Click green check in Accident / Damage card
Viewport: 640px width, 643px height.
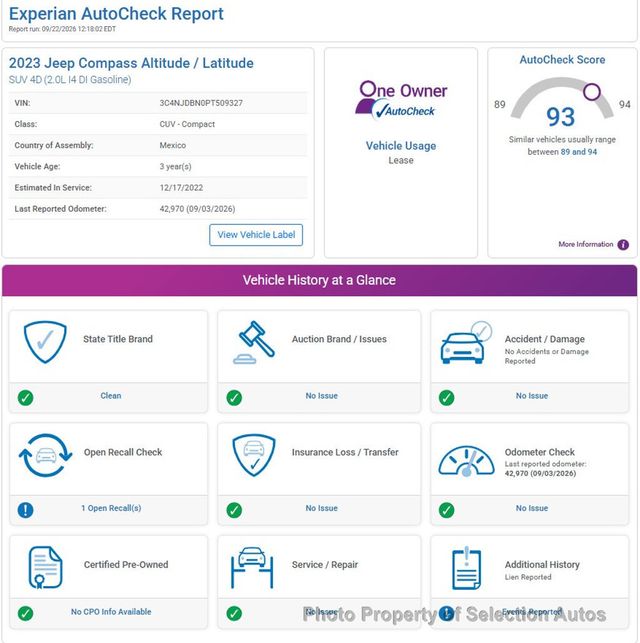tap(446, 398)
